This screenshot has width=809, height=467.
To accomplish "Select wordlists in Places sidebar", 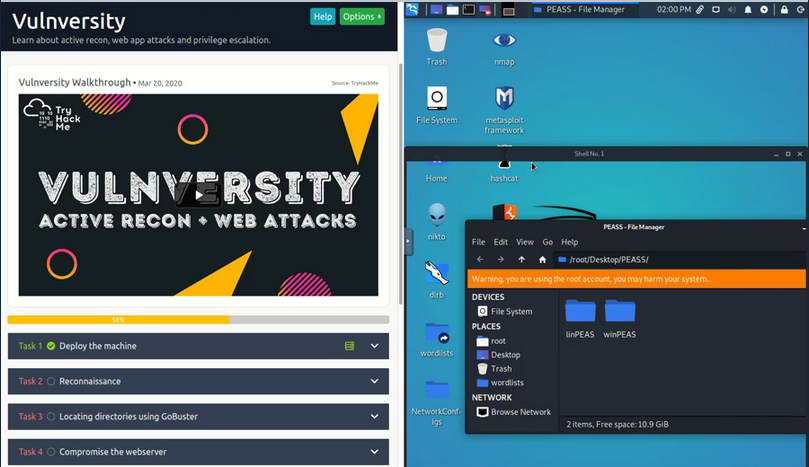I will click(x=500, y=383).
